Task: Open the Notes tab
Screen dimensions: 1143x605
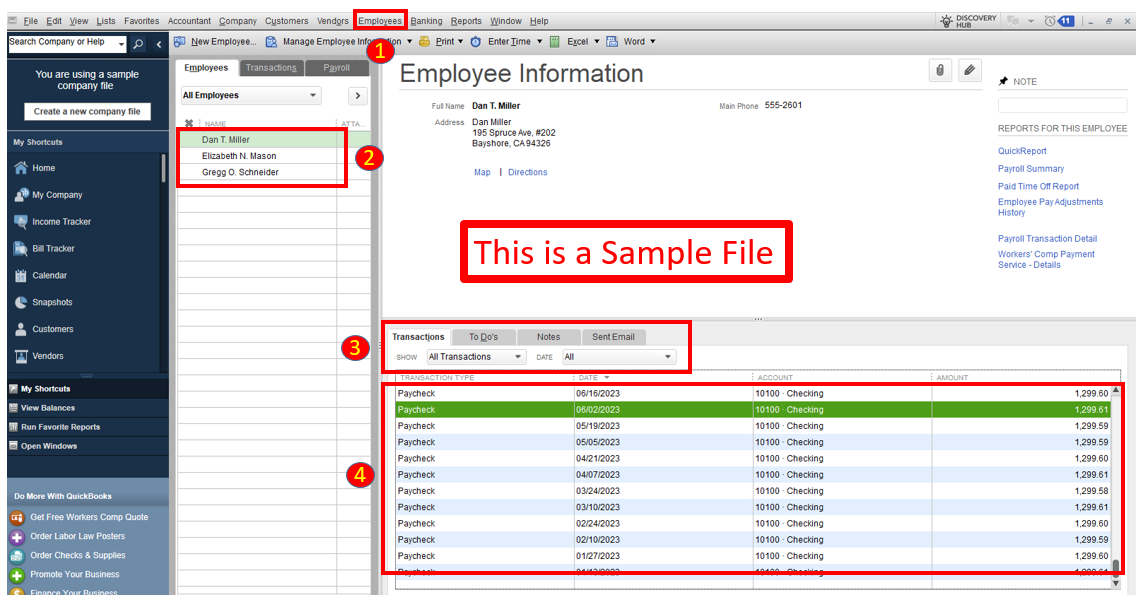Action: [x=548, y=337]
